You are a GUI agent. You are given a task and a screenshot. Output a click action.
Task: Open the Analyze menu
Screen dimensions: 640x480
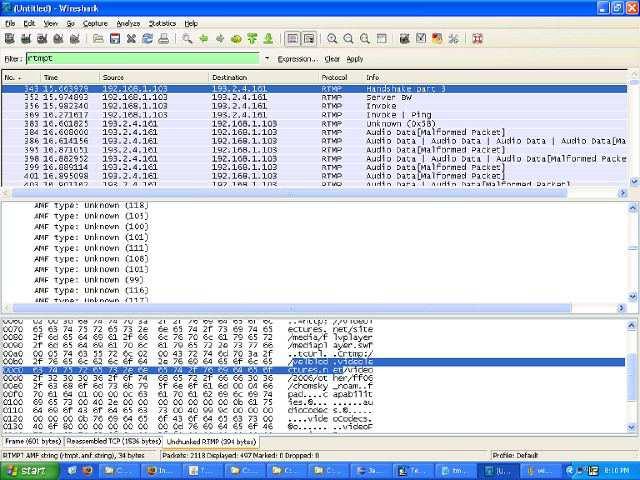(x=128, y=24)
